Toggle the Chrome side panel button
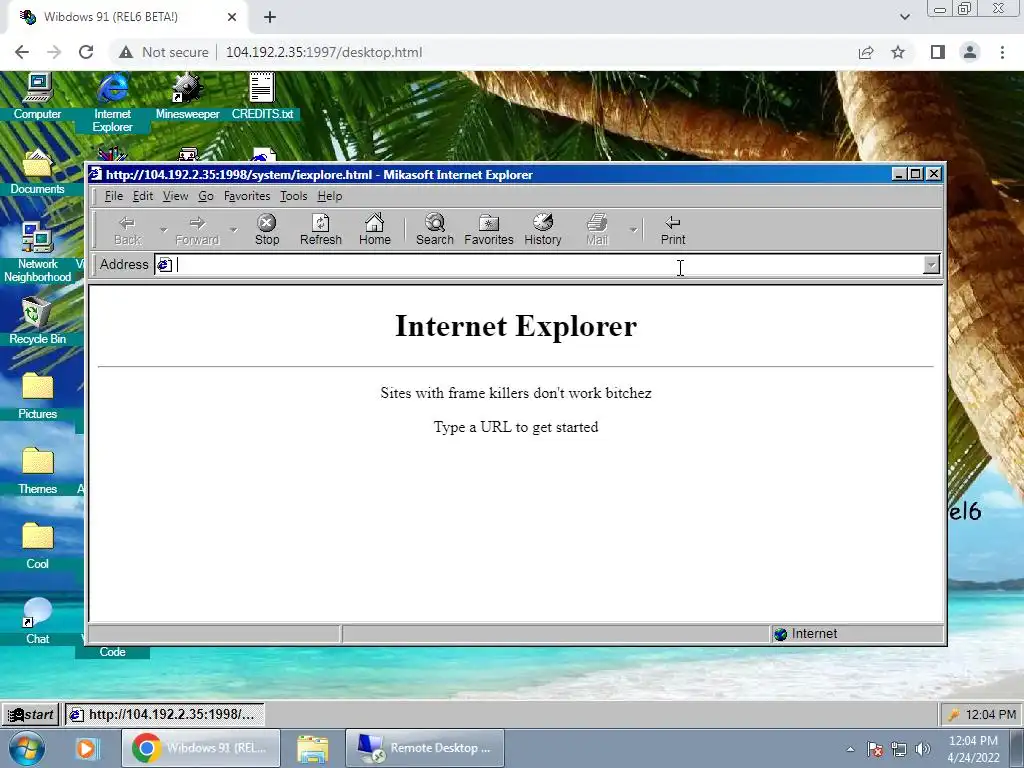This screenshot has width=1024, height=768. (x=938, y=52)
